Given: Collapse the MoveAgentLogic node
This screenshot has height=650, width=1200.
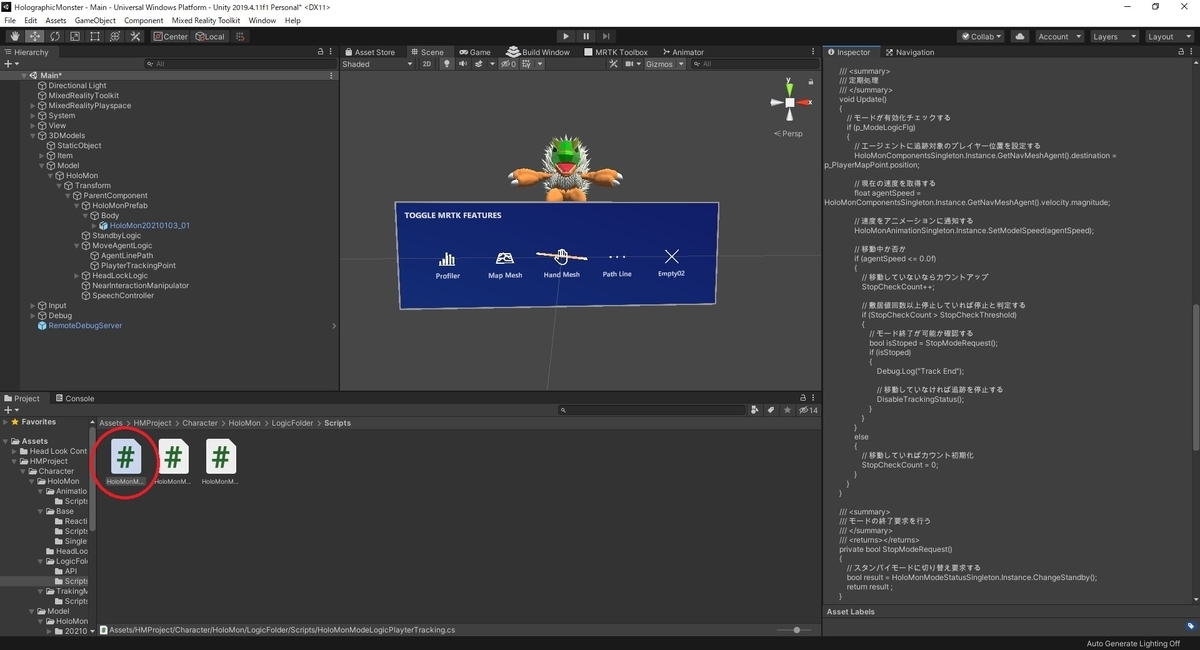Looking at the screenshot, I should (x=76, y=246).
